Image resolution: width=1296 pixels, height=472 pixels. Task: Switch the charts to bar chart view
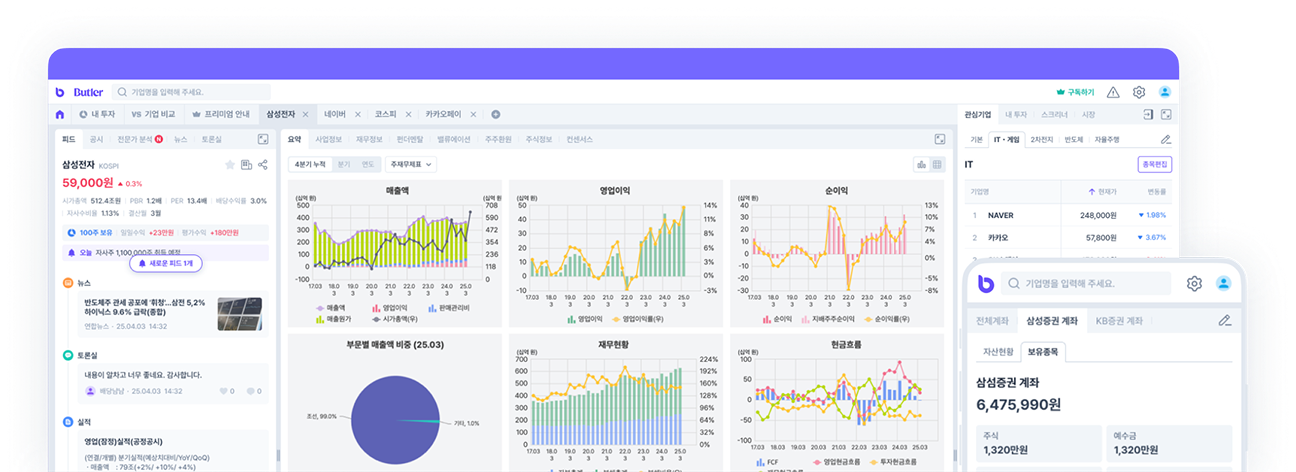(x=921, y=164)
